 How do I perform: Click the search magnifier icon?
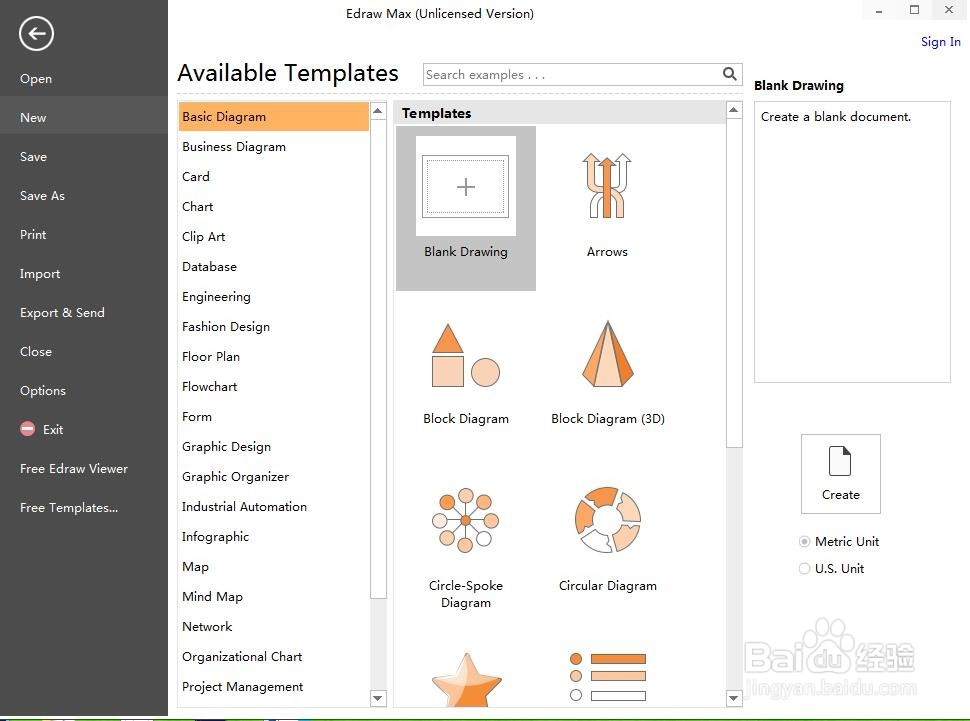coord(729,74)
